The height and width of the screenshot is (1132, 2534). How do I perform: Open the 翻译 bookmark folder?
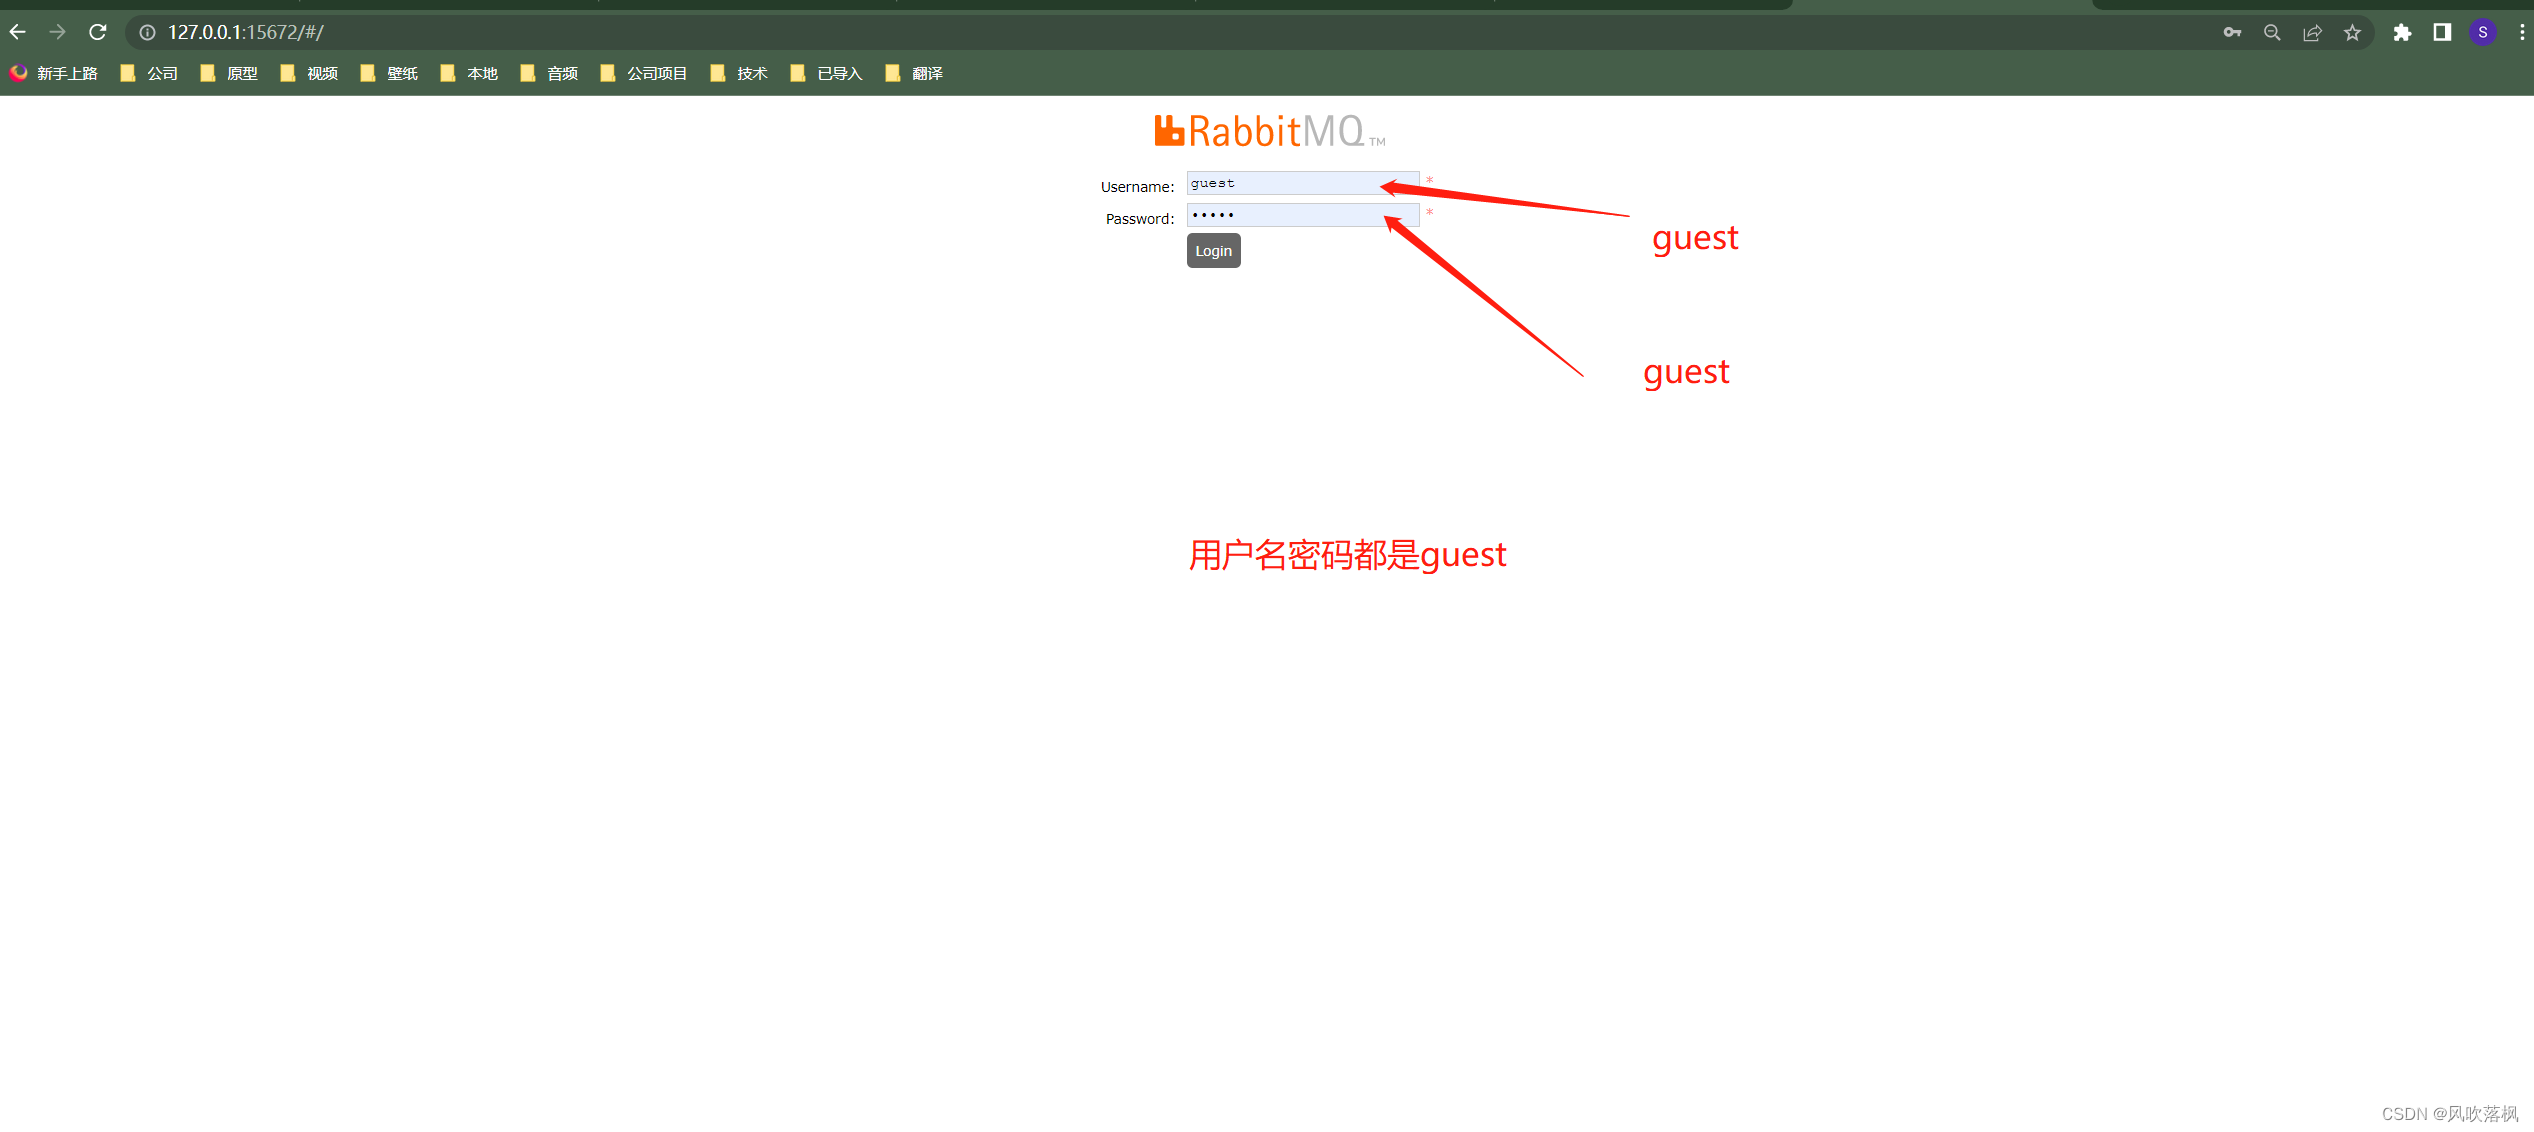pyautogui.click(x=914, y=73)
